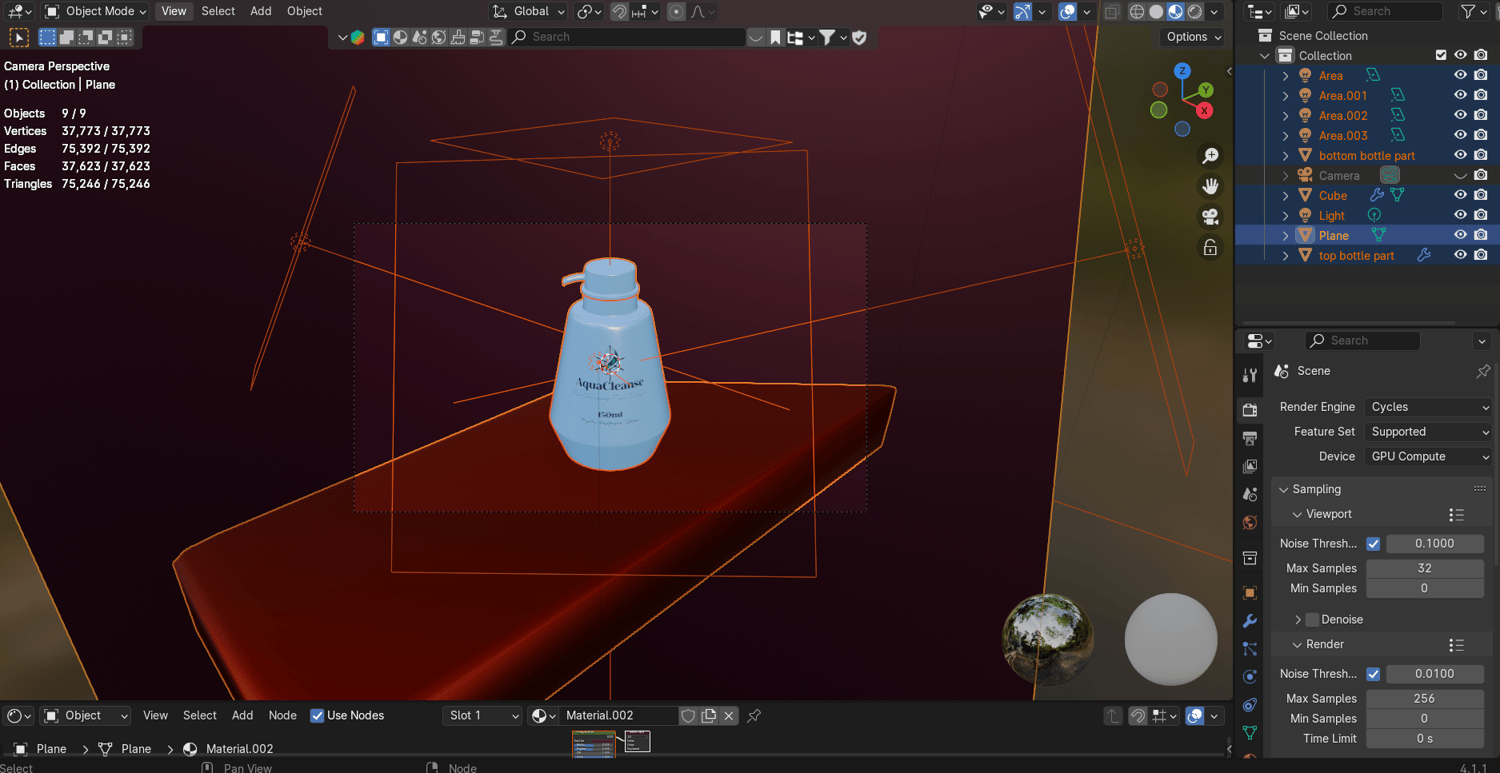Open the Slot 1 material slot dropdown
1500x773 pixels.
483,716
